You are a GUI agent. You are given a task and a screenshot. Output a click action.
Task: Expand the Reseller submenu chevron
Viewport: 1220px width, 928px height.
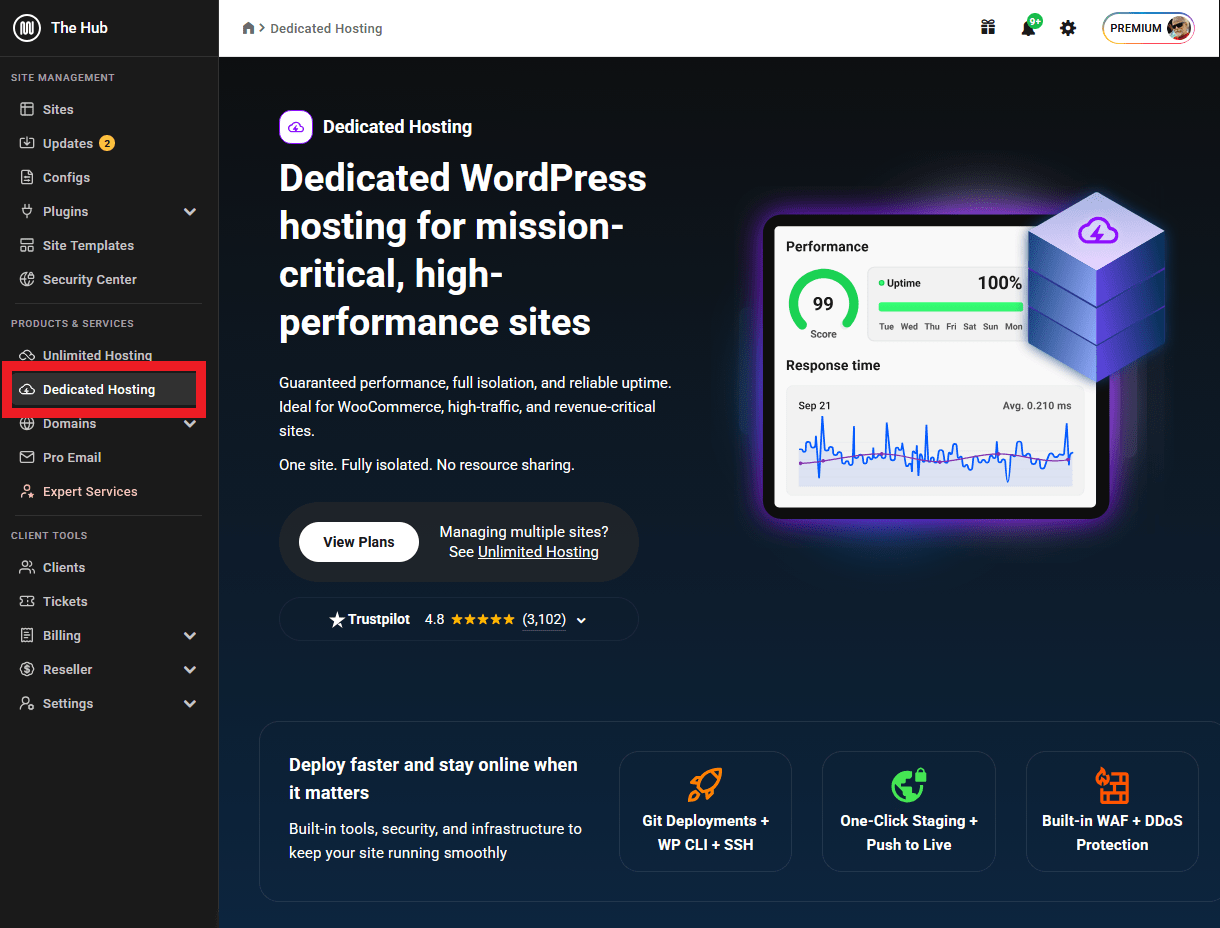[190, 669]
